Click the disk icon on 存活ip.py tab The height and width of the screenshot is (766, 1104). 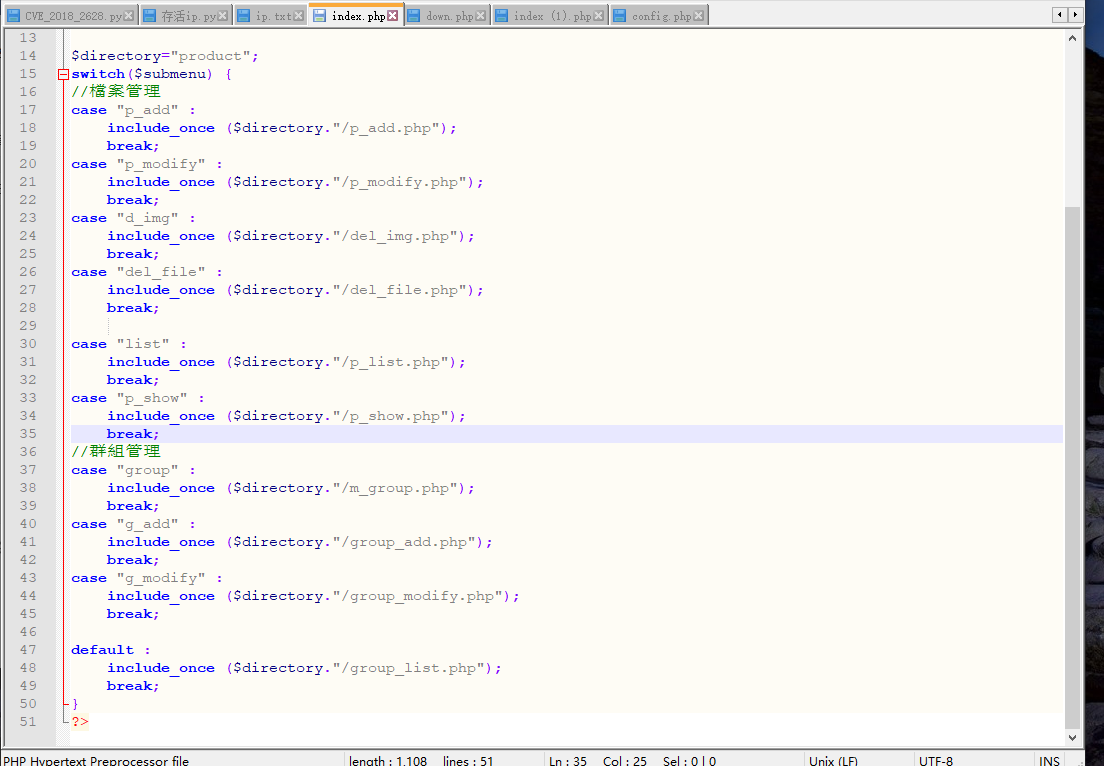(150, 15)
